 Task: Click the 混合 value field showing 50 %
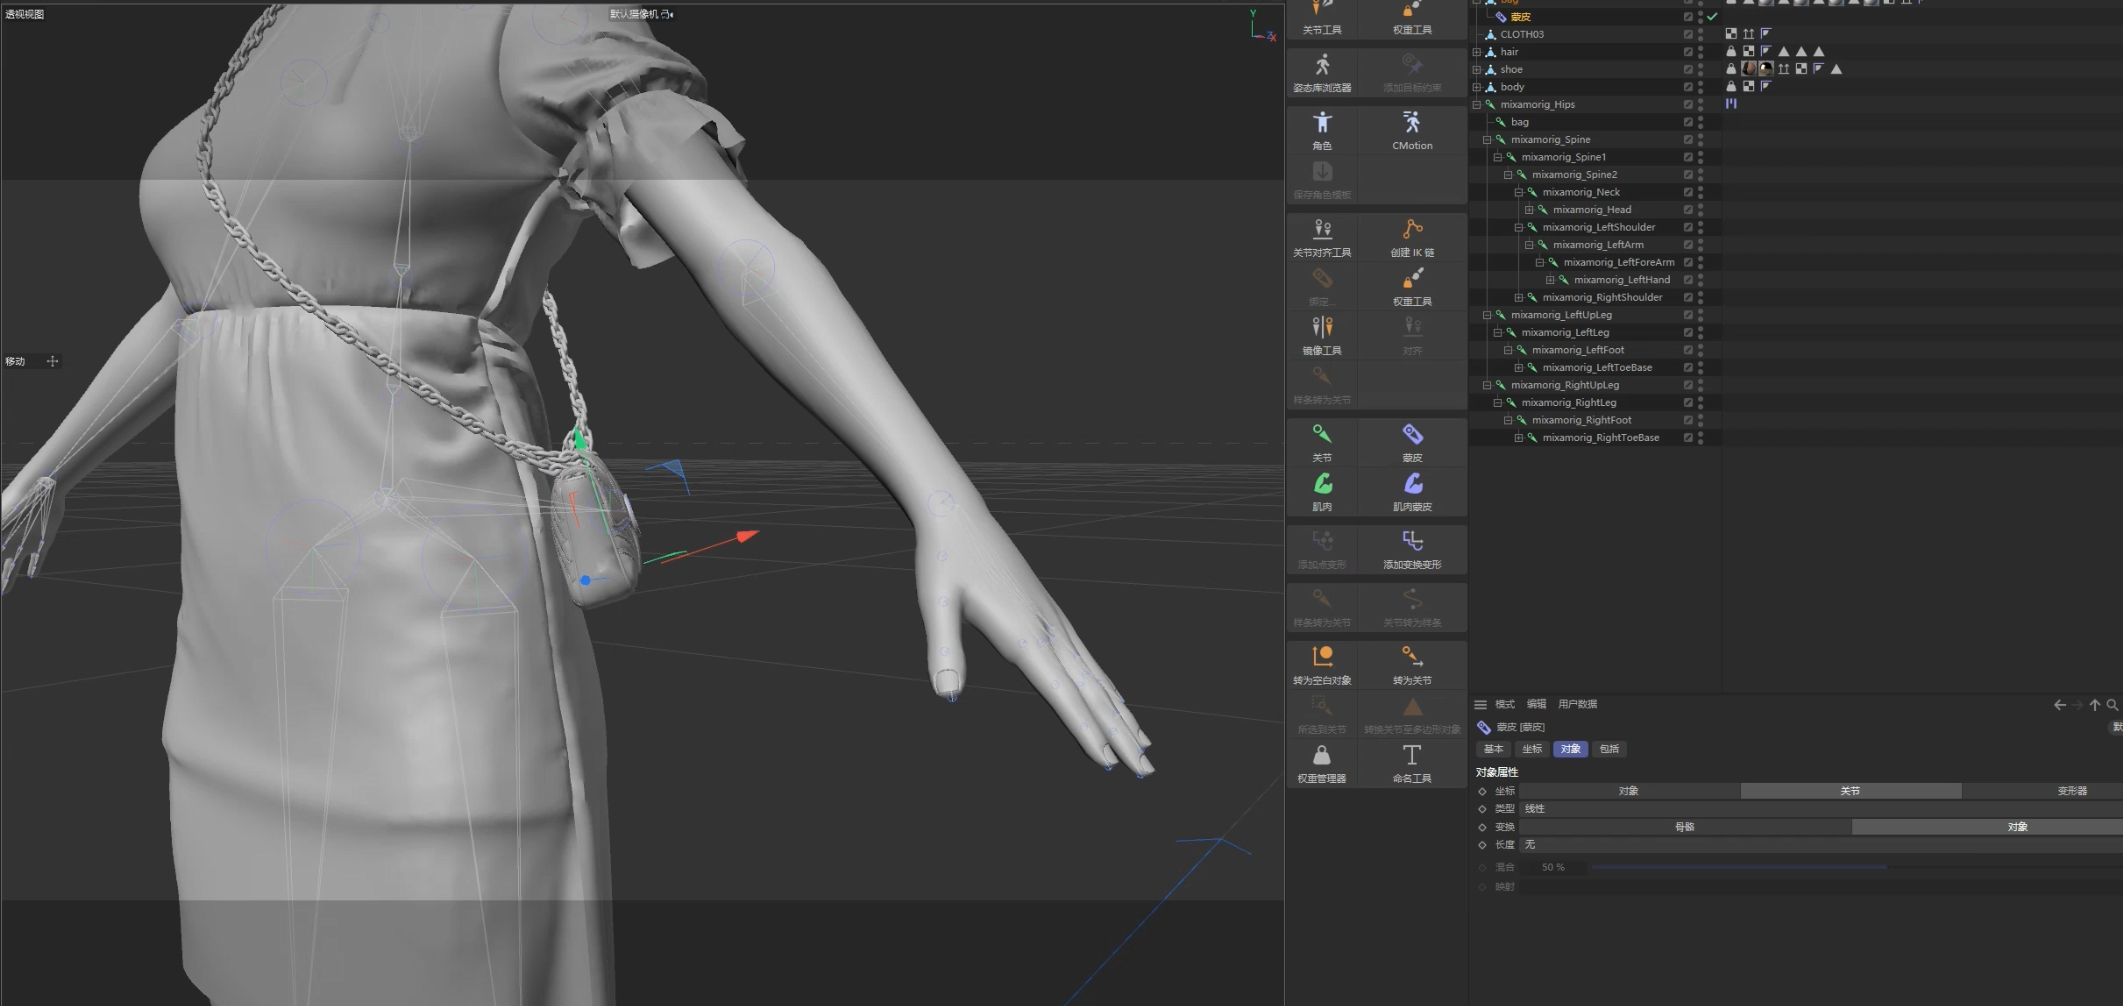point(1553,867)
